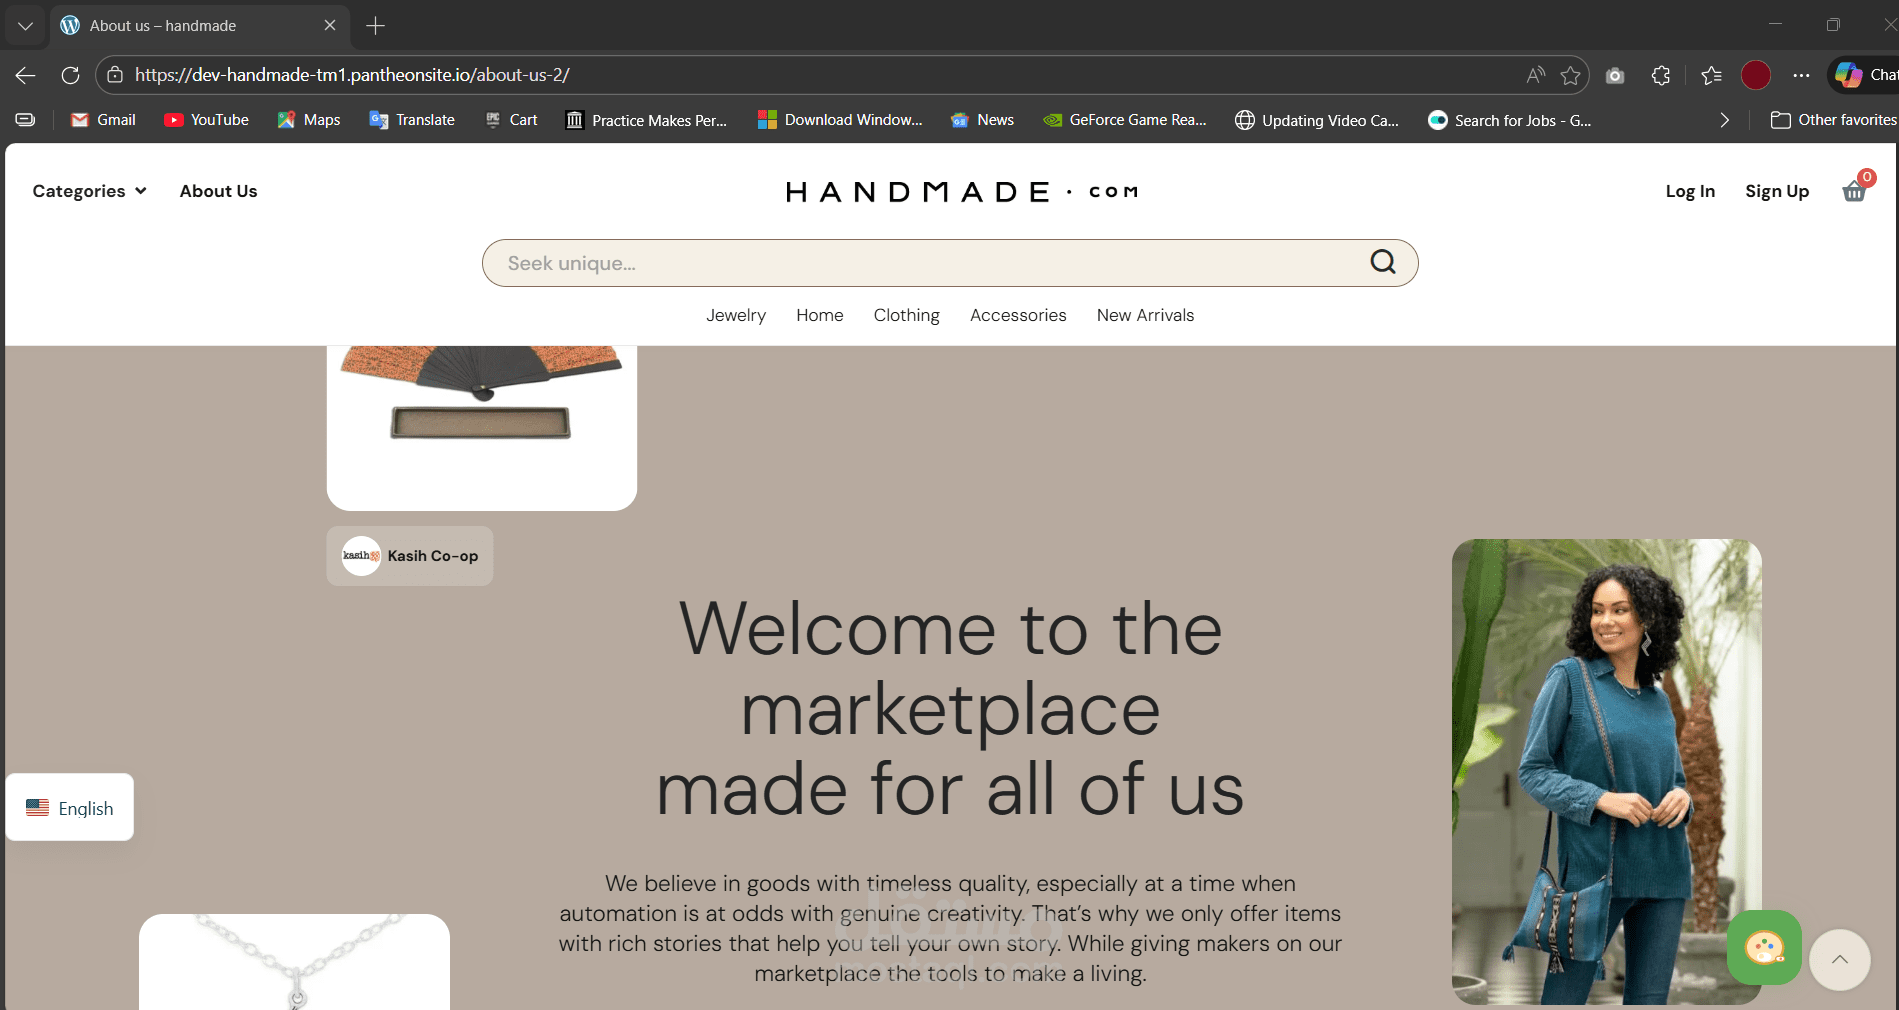1899x1010 pixels.
Task: Open the English language selector
Action: pyautogui.click(x=70, y=807)
